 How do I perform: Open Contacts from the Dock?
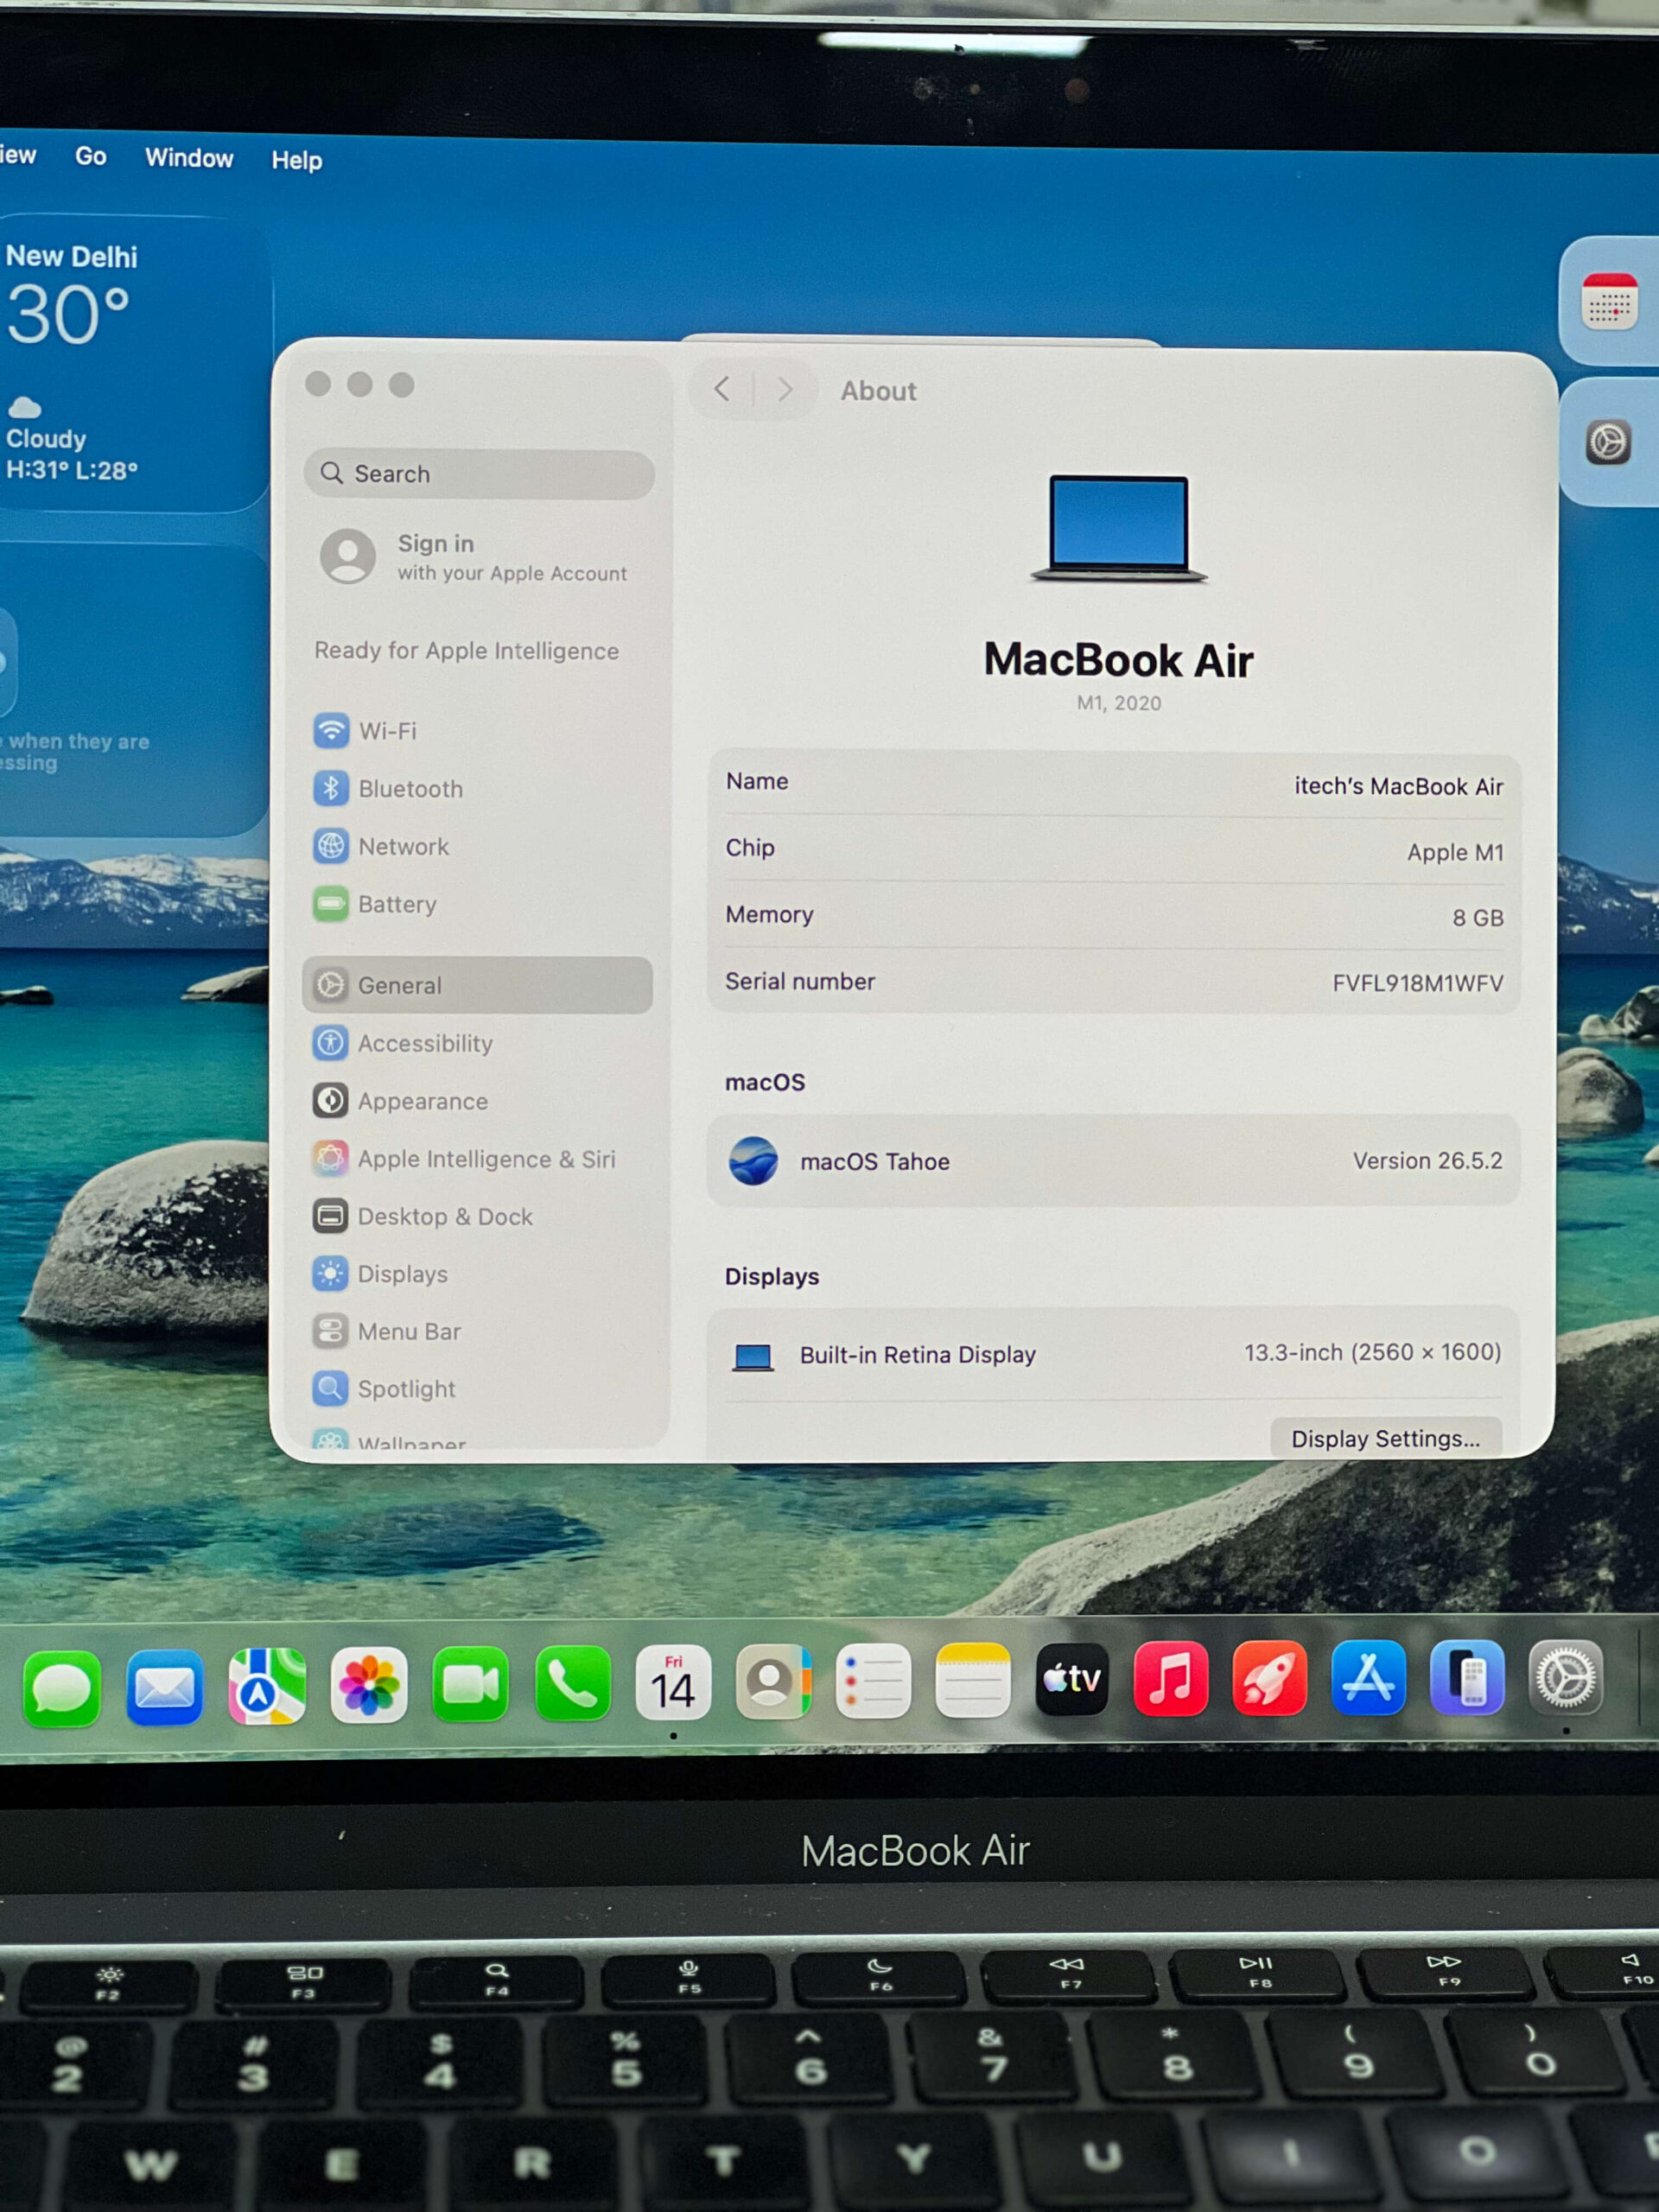(x=773, y=1682)
